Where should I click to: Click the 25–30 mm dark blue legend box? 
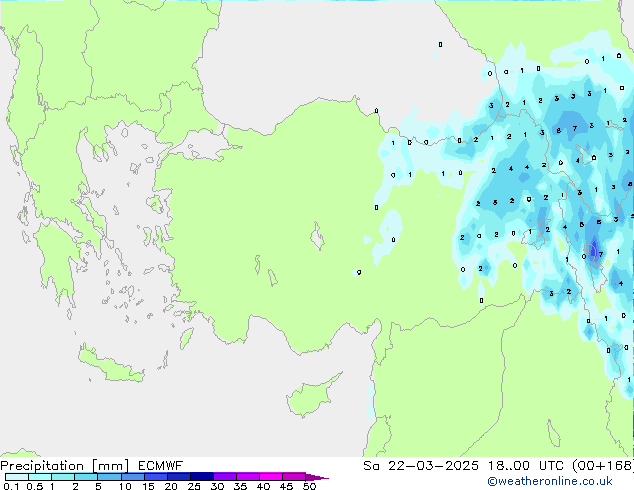202,477
